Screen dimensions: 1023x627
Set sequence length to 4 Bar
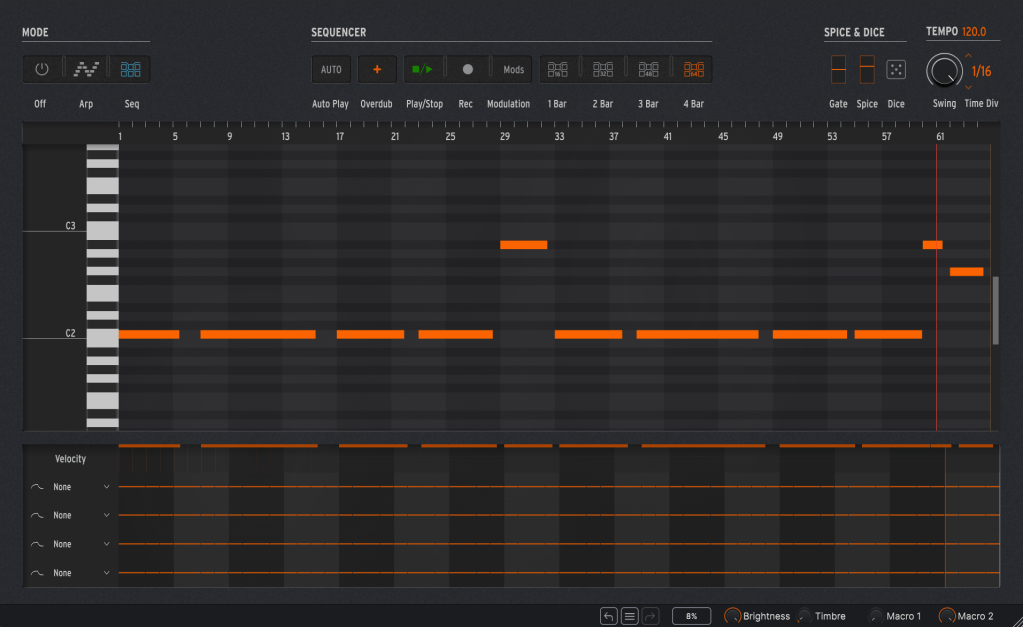(694, 70)
